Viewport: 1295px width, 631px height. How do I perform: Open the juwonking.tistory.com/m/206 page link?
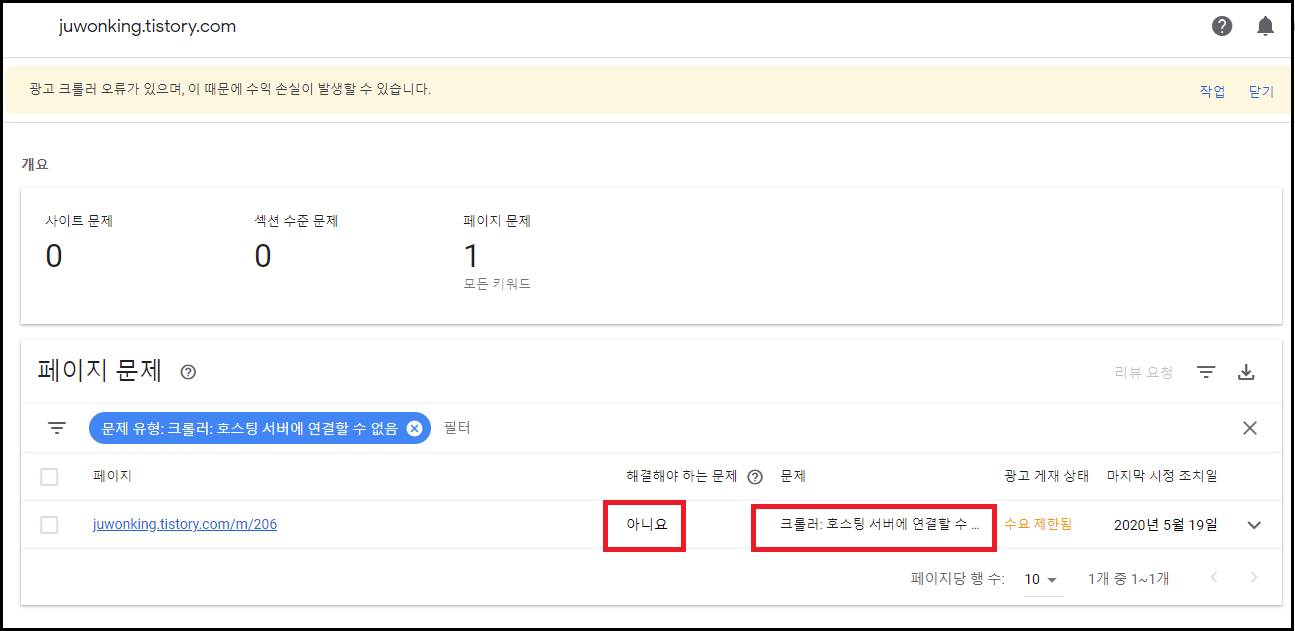coord(184,523)
